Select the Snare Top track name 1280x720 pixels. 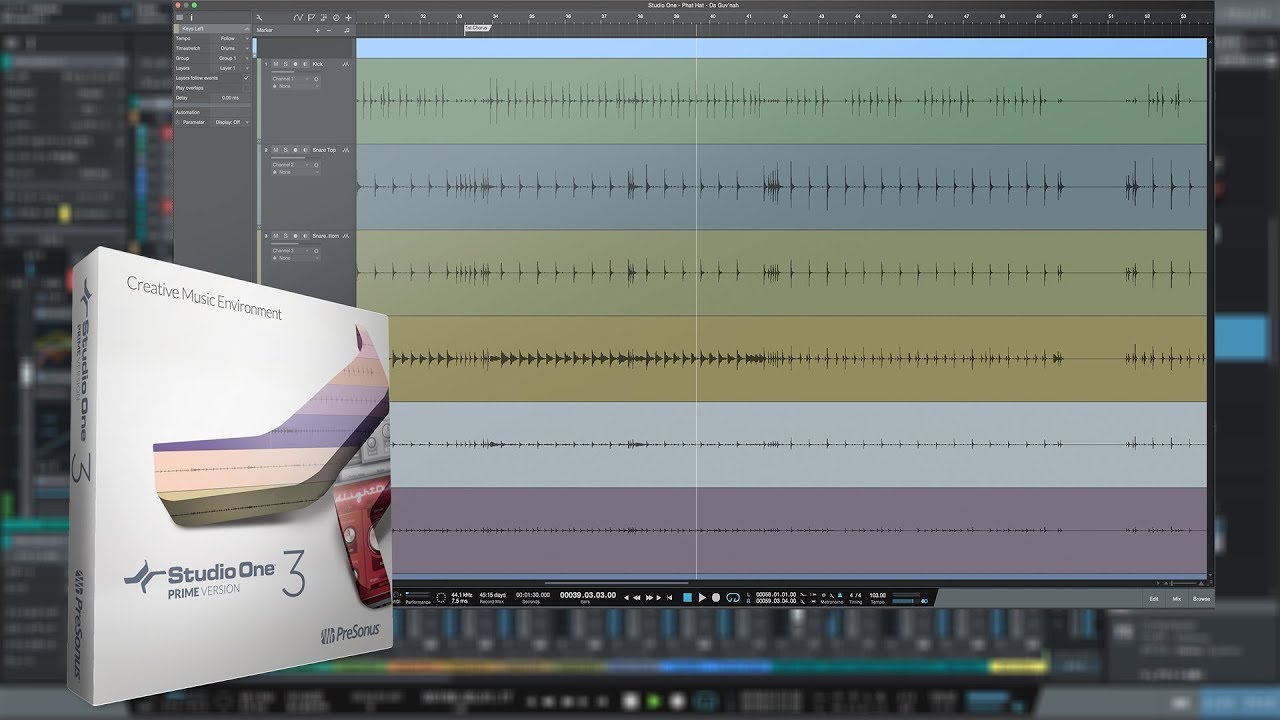tap(324, 150)
